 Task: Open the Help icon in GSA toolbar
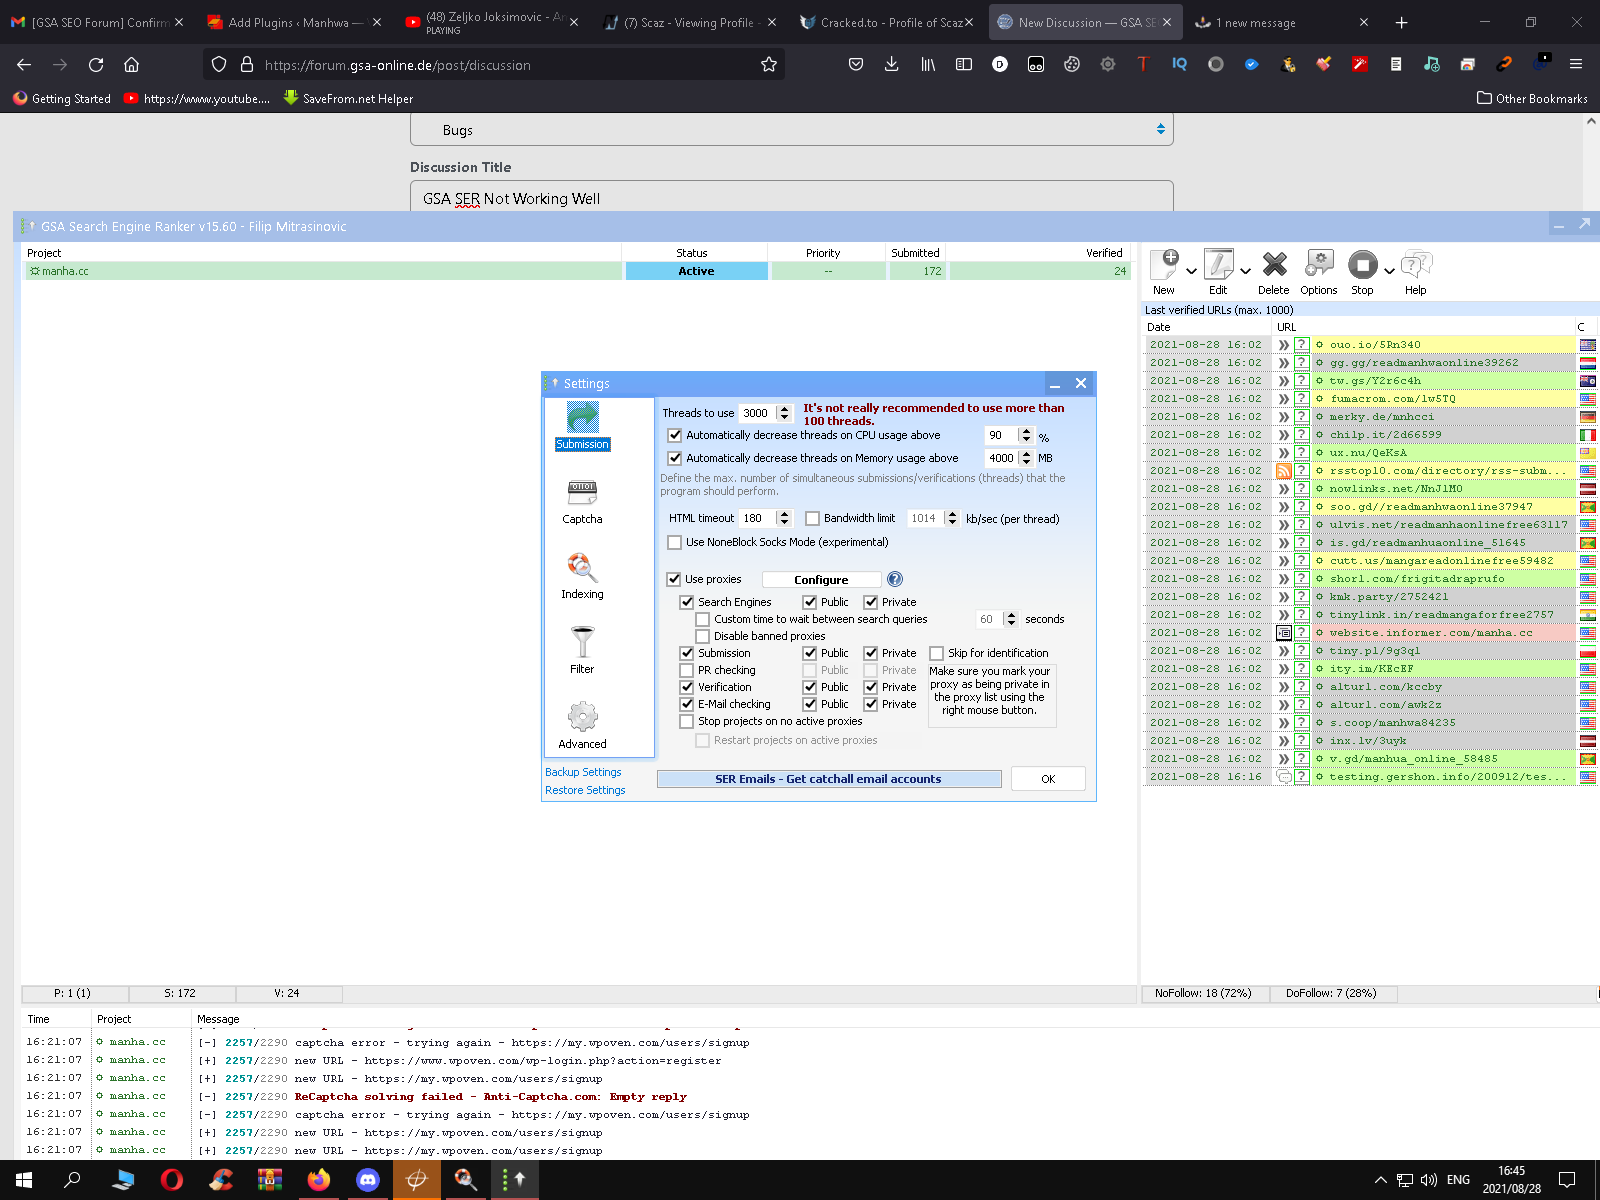(1416, 264)
